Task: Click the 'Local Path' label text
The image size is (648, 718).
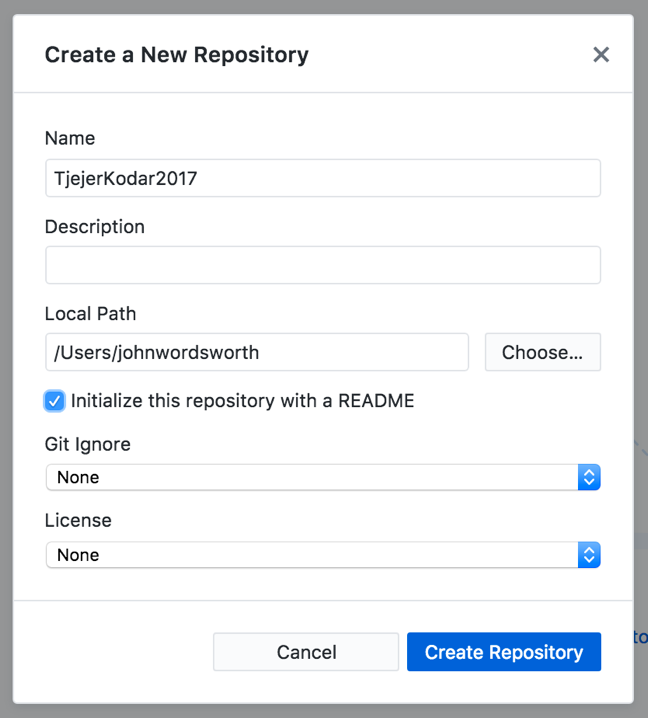Action: click(90, 314)
